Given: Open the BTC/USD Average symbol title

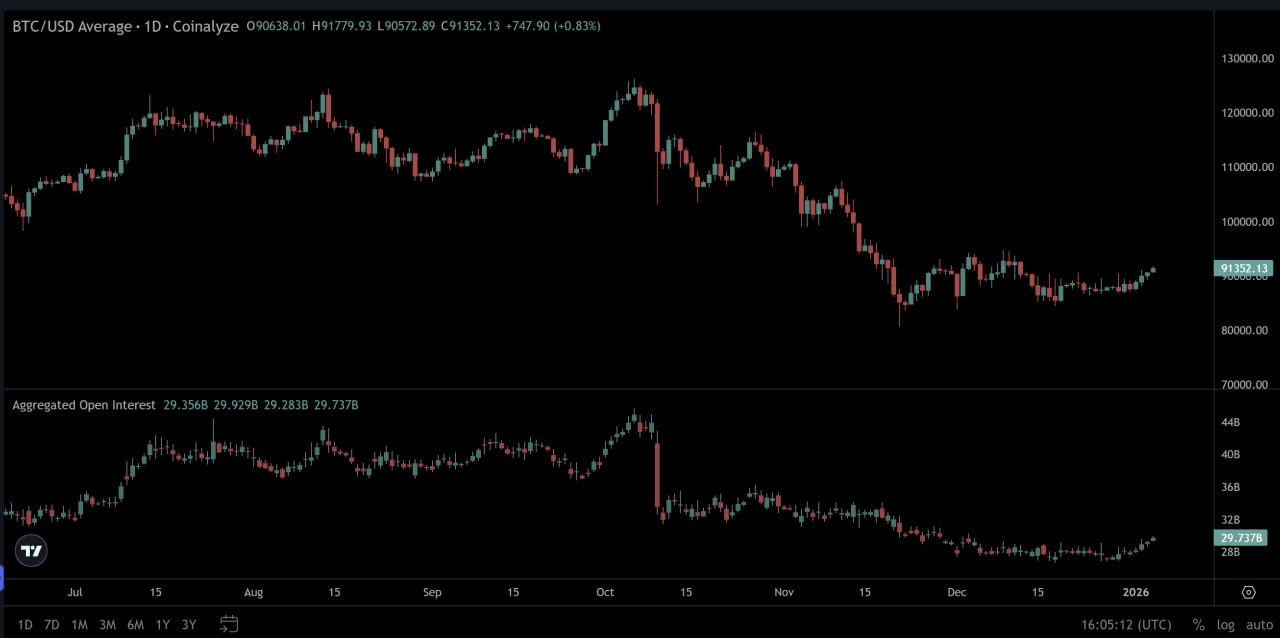Looking at the screenshot, I should pos(67,26).
